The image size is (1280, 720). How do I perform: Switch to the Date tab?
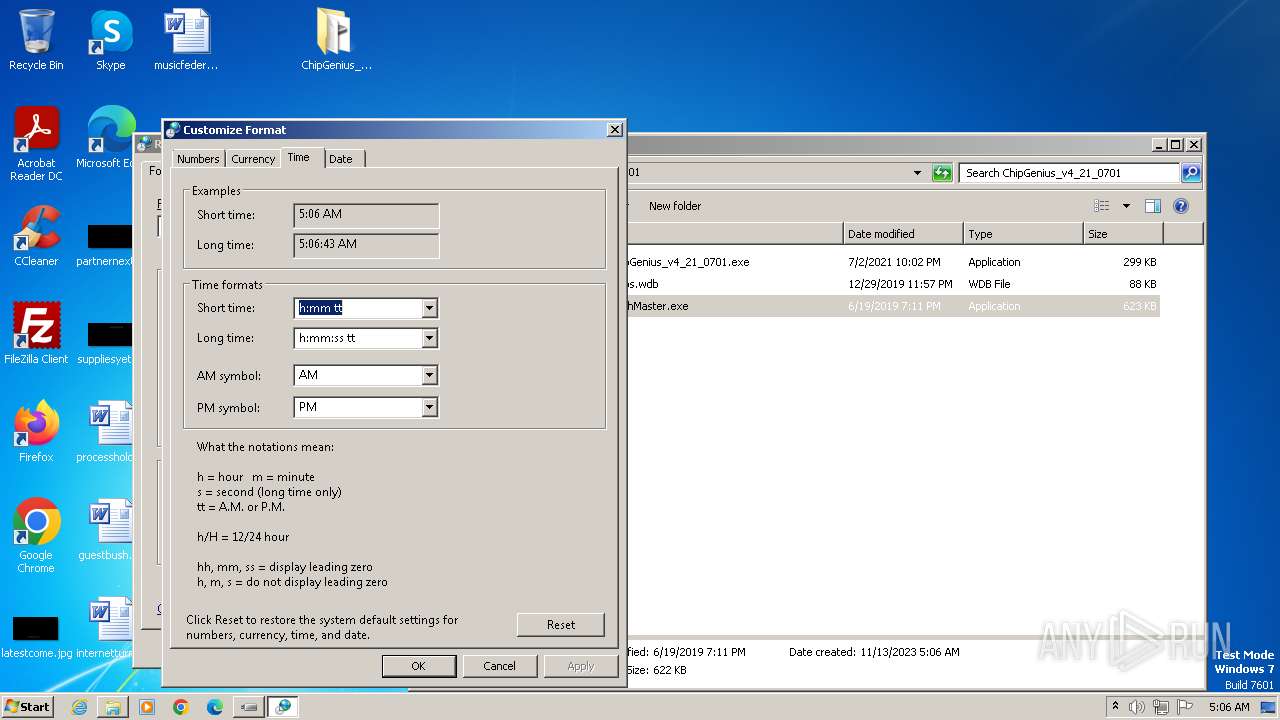point(341,159)
